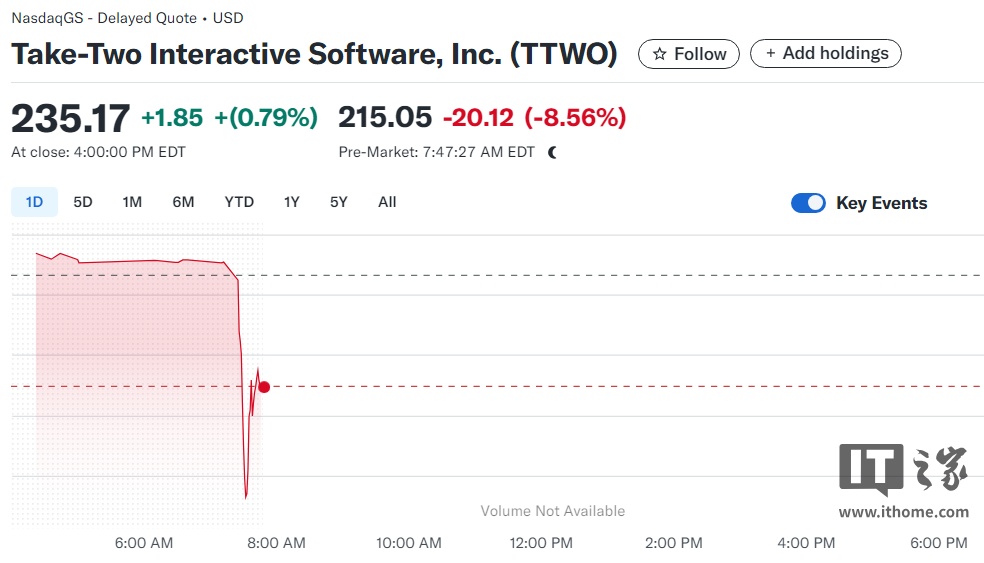
Task: Click the Follow button
Action: pos(688,54)
